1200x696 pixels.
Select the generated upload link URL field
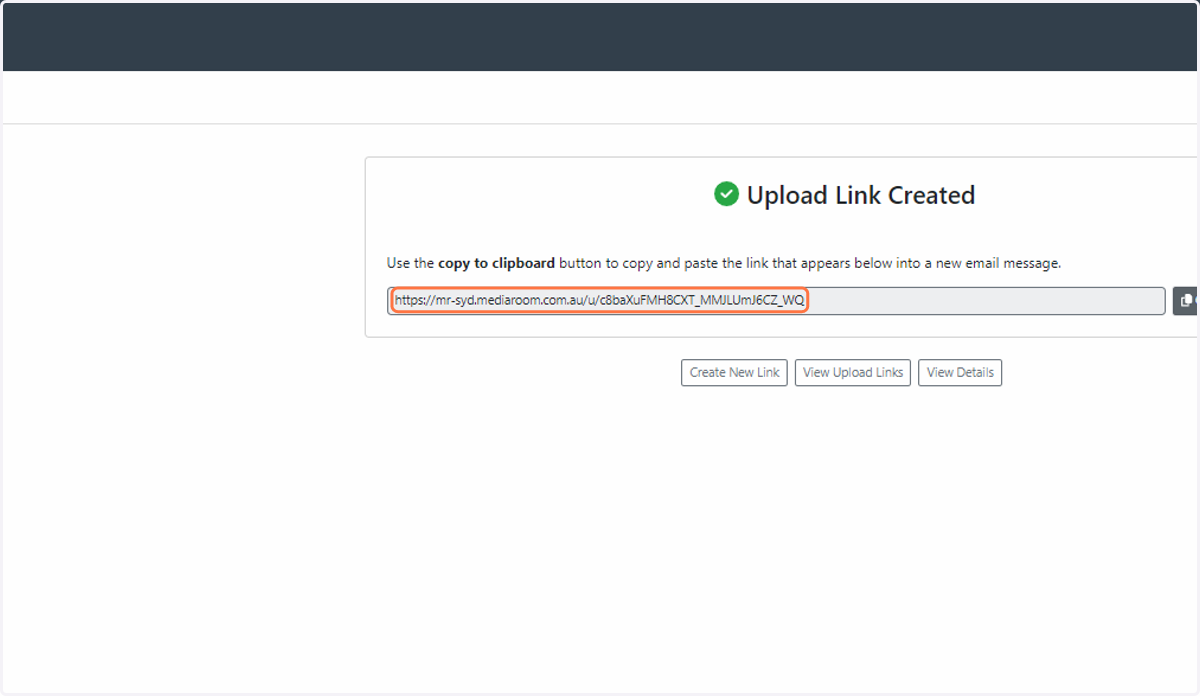pos(776,301)
